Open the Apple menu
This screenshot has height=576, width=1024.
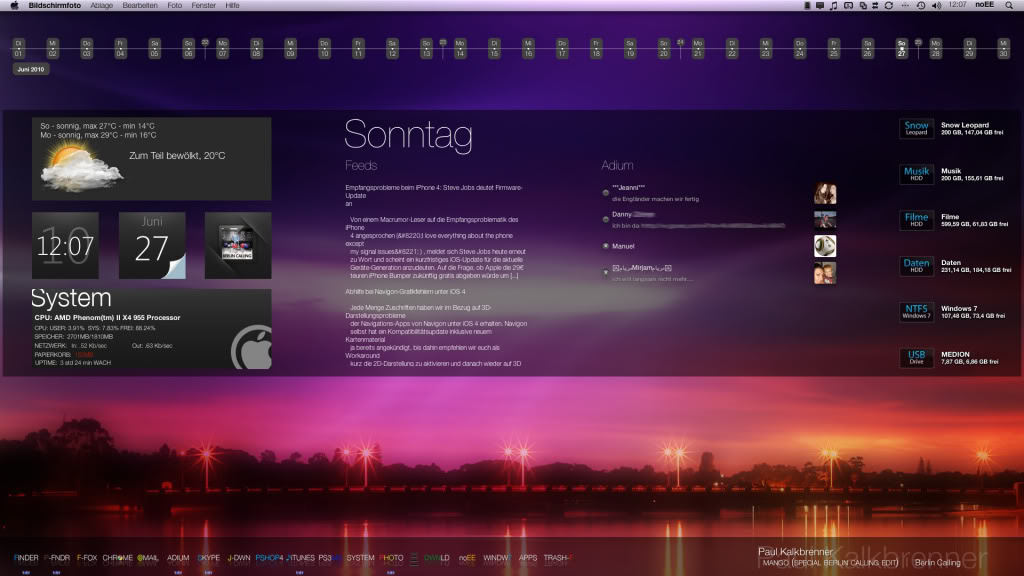[14, 5]
